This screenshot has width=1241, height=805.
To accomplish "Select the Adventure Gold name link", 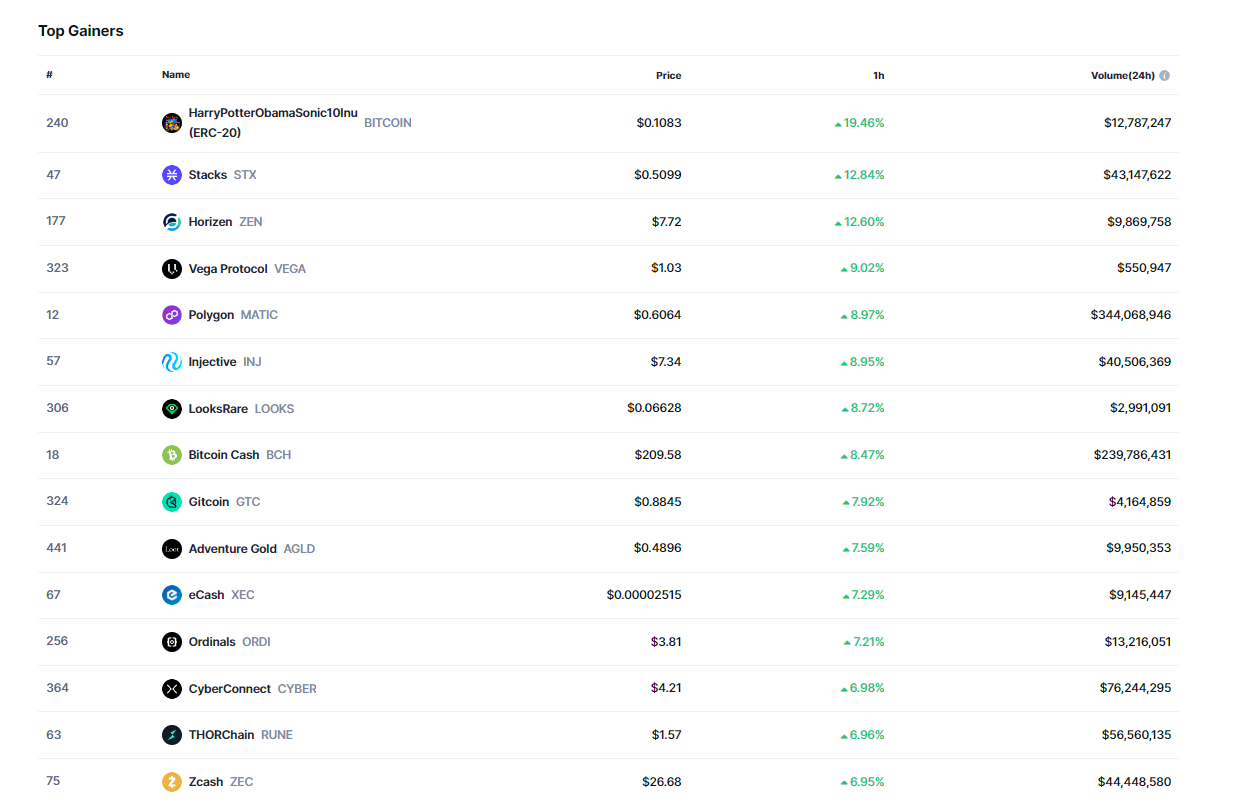I will click(x=232, y=549).
